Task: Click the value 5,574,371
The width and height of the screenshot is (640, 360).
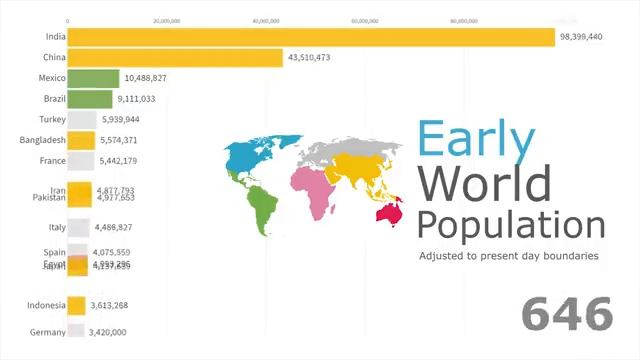Action: [119, 140]
